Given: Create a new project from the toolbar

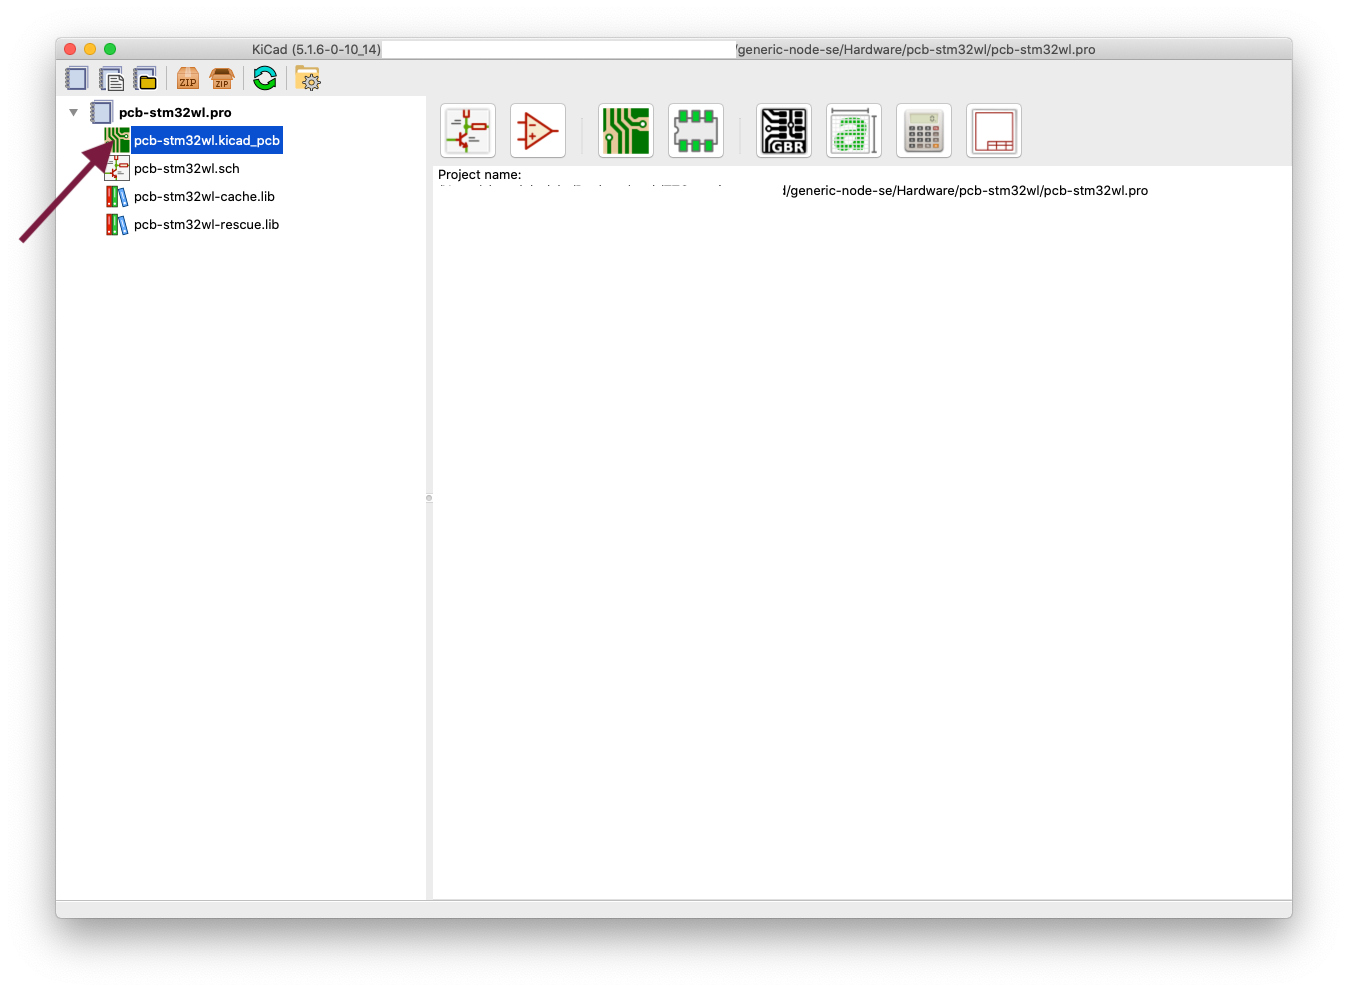Looking at the screenshot, I should pyautogui.click(x=77, y=78).
